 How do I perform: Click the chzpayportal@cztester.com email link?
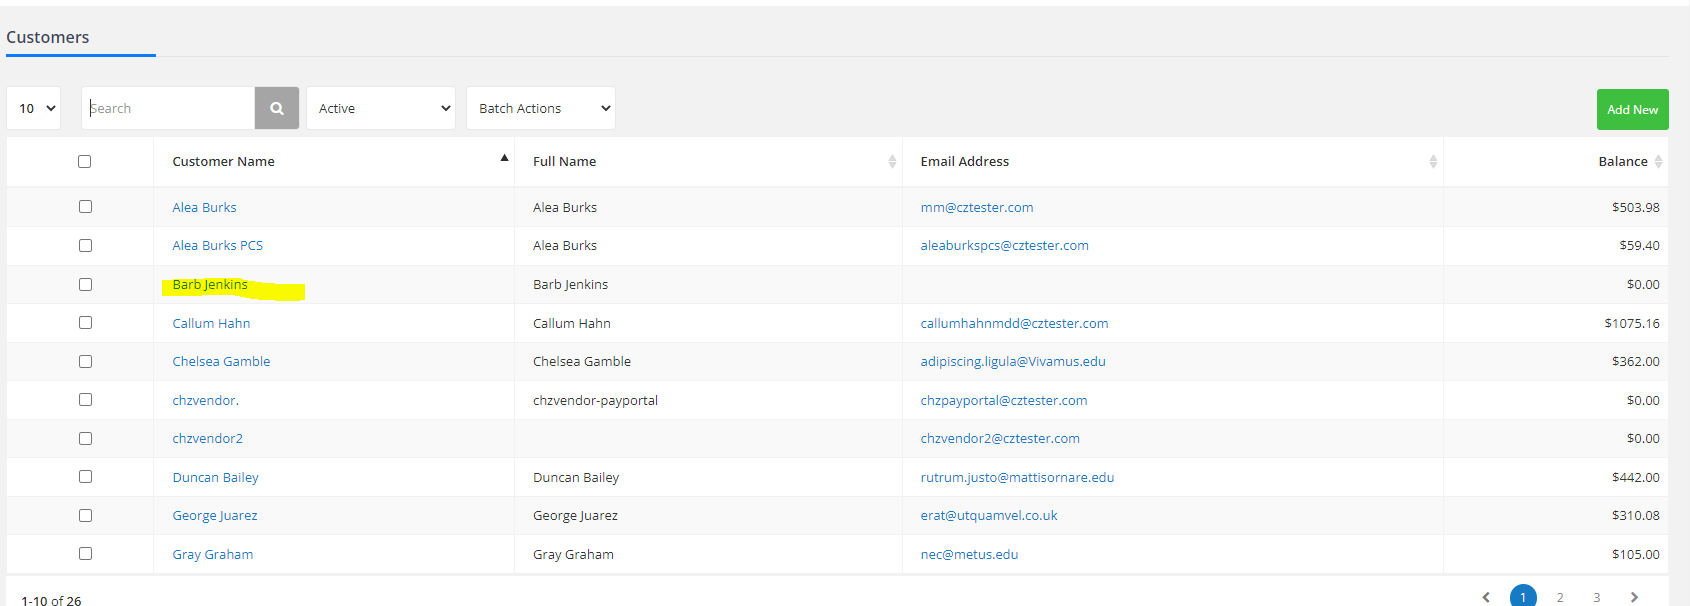(x=1004, y=400)
